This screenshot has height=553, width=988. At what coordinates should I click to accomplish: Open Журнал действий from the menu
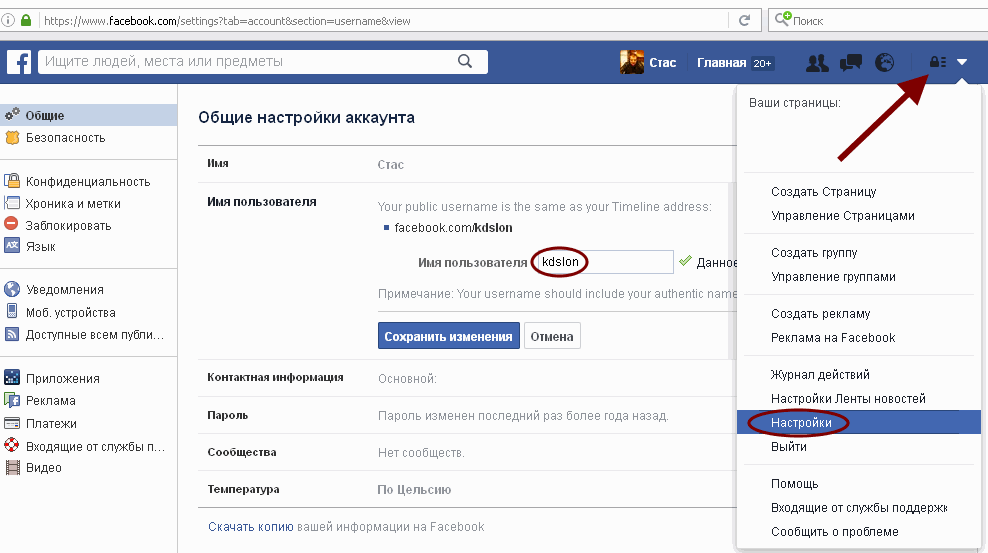[820, 375]
